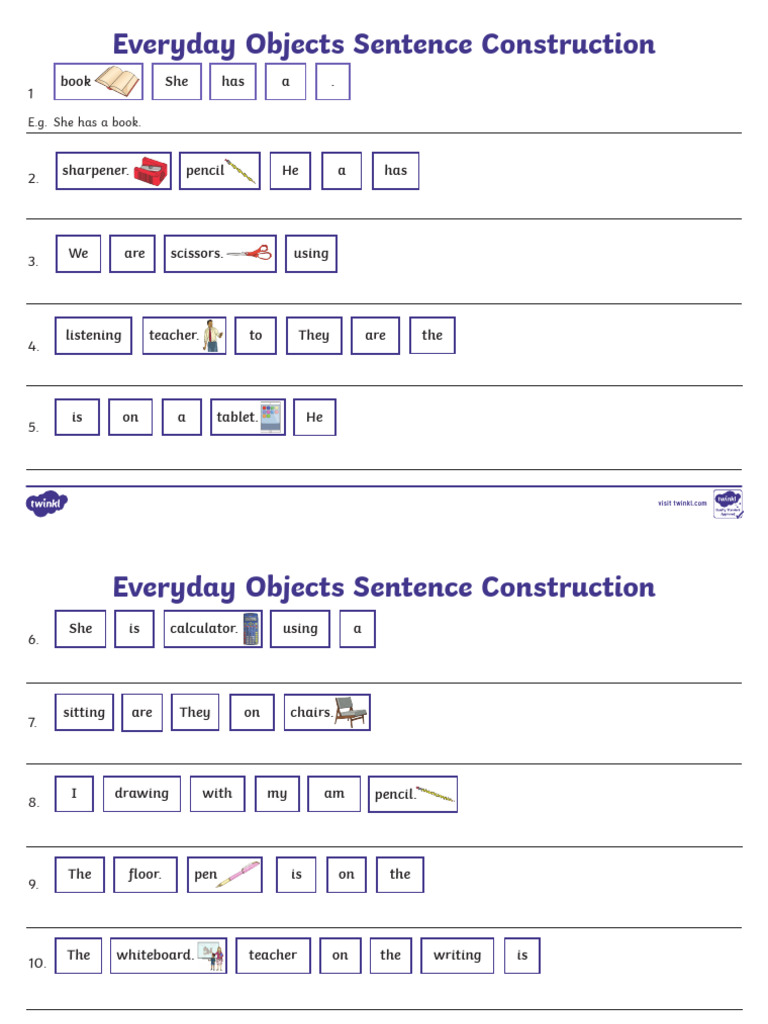Click the teacher figure in row 4

[x=213, y=336]
